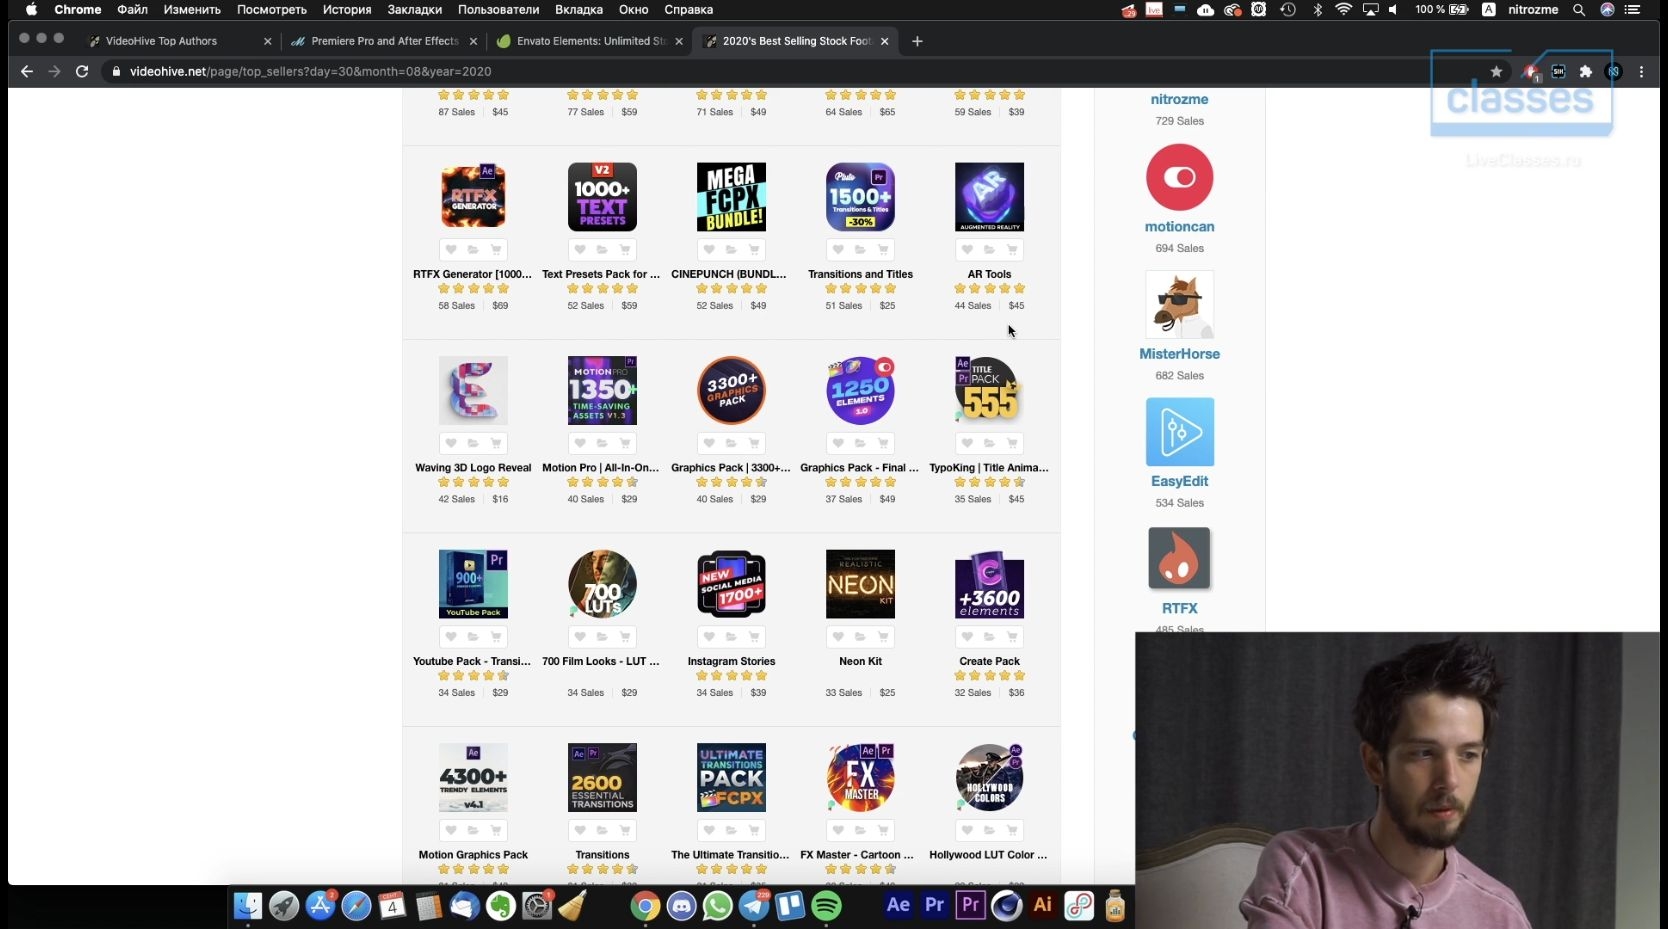
Task: Add Motion Graphics Pack to collection
Action: click(473, 830)
